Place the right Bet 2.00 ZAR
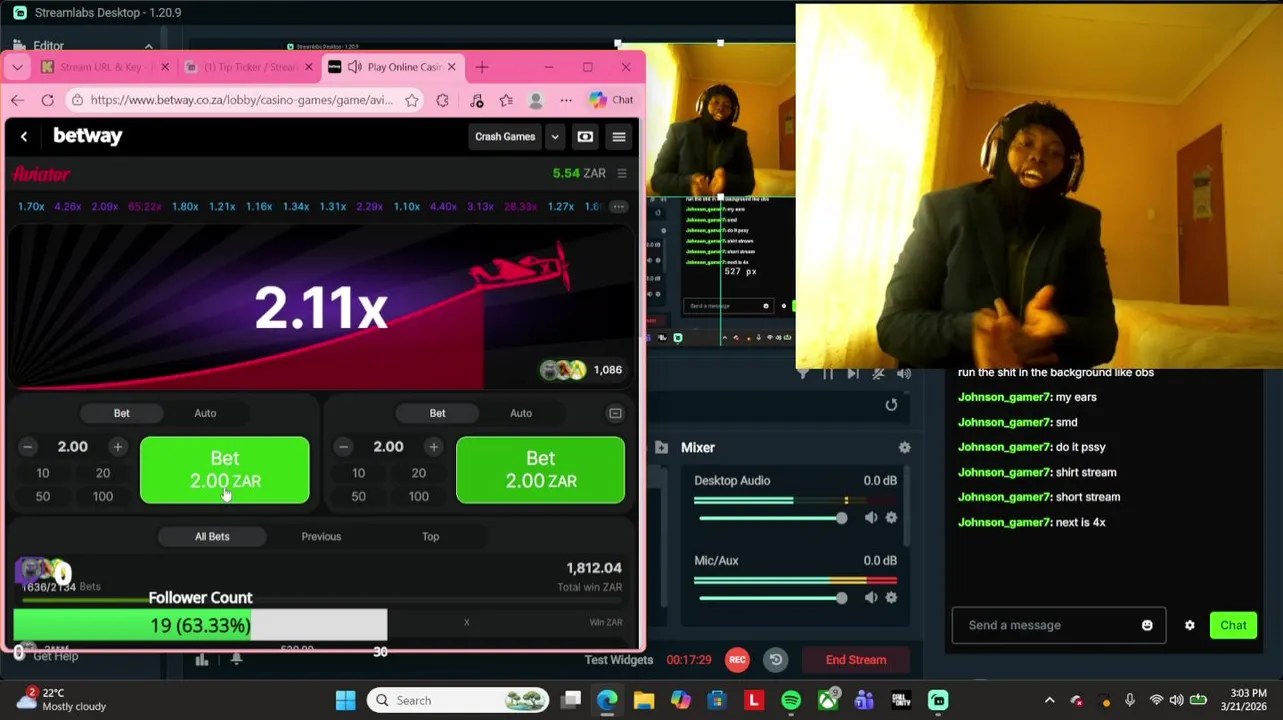 click(541, 470)
